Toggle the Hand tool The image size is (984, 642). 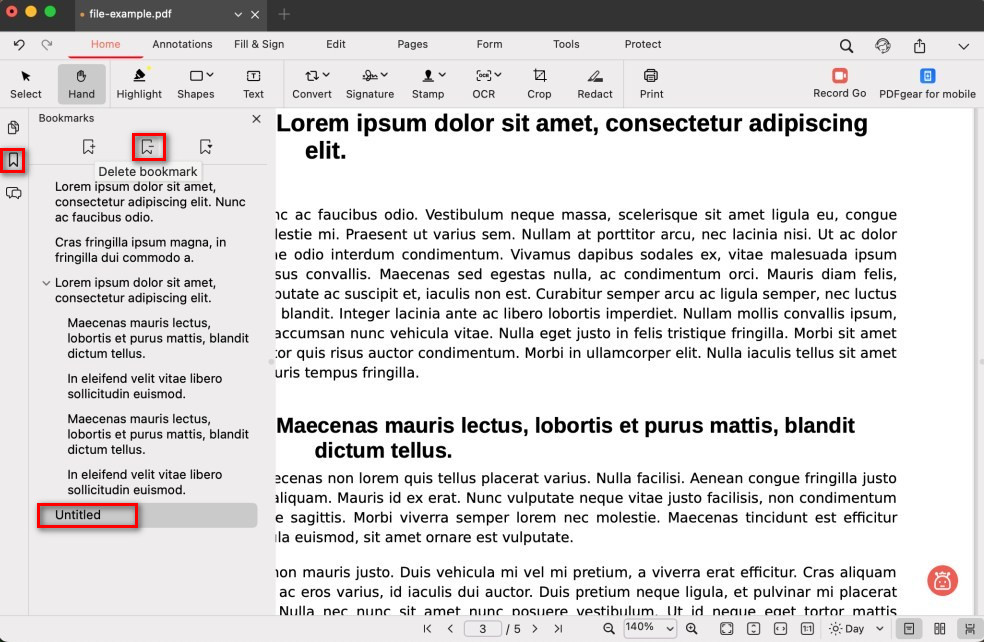click(x=81, y=83)
